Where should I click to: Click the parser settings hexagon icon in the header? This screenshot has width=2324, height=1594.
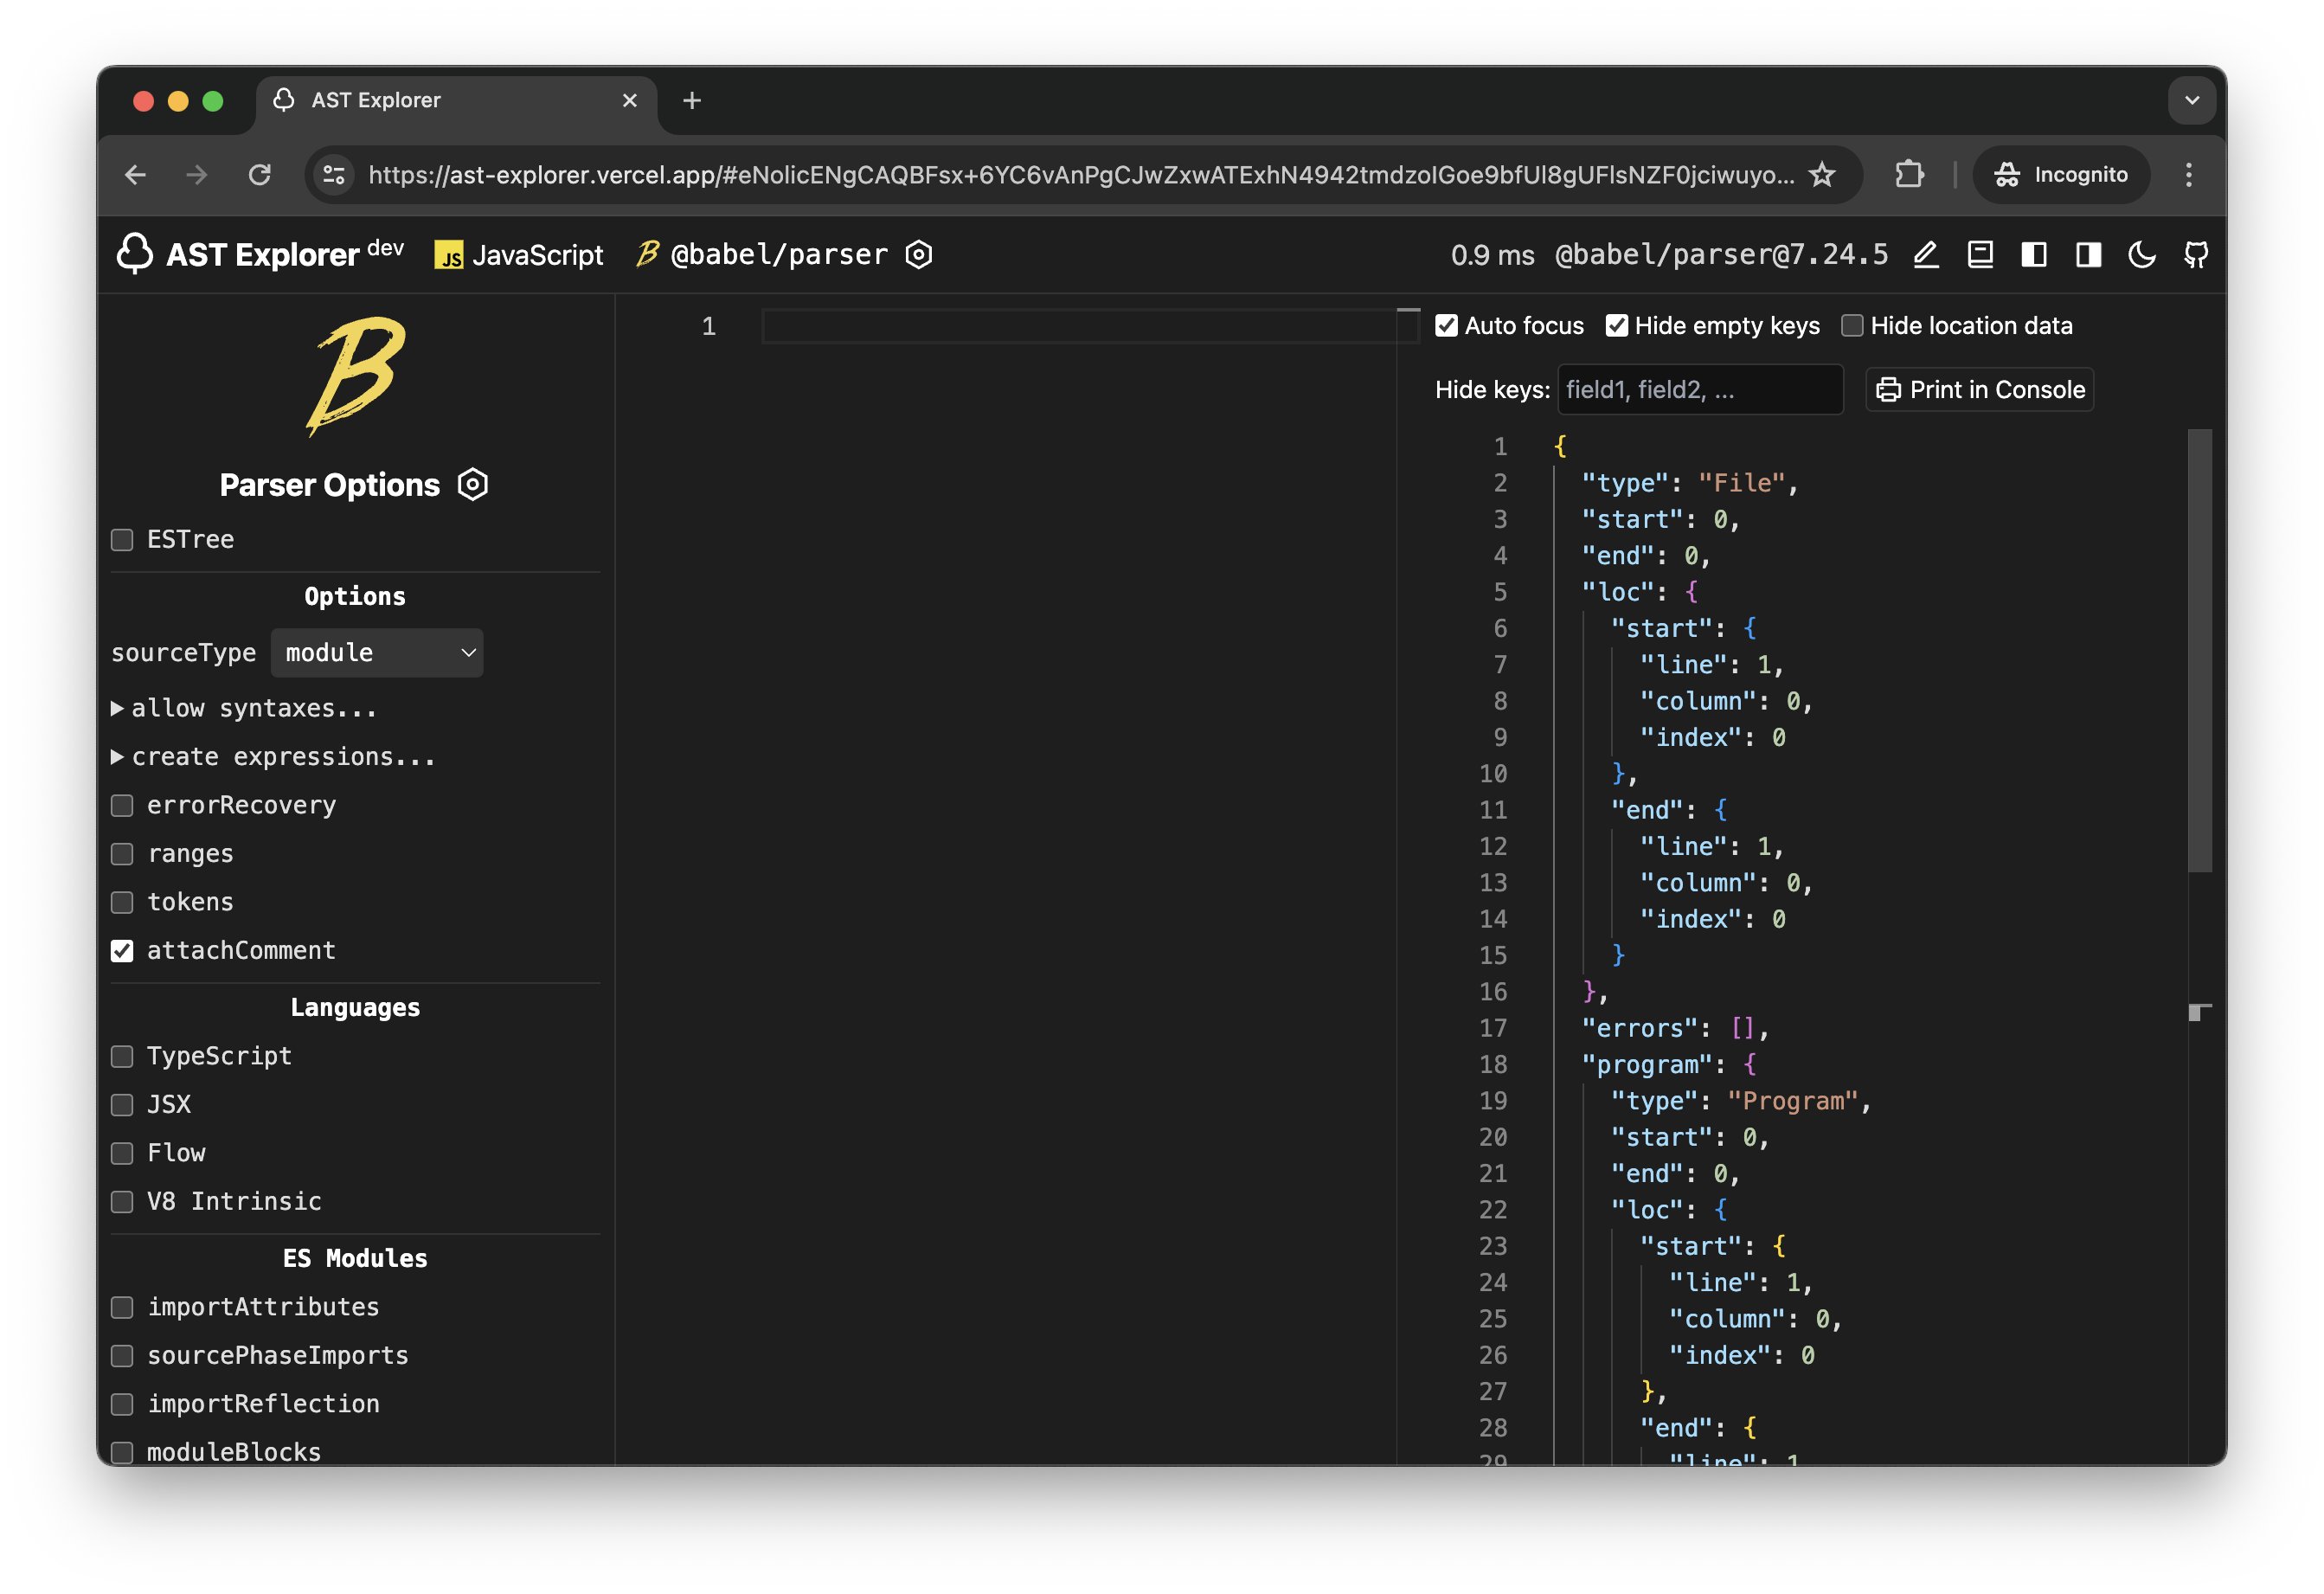coord(918,255)
